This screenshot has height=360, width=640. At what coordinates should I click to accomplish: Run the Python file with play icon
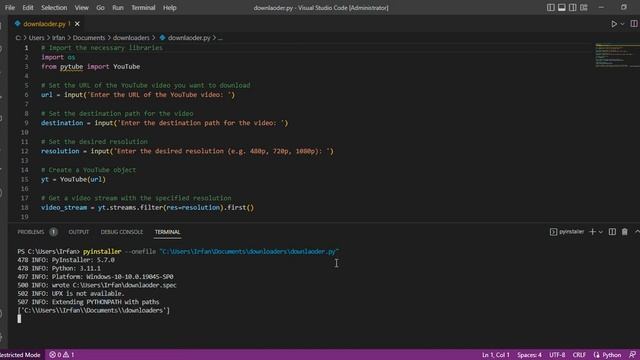pos(613,24)
